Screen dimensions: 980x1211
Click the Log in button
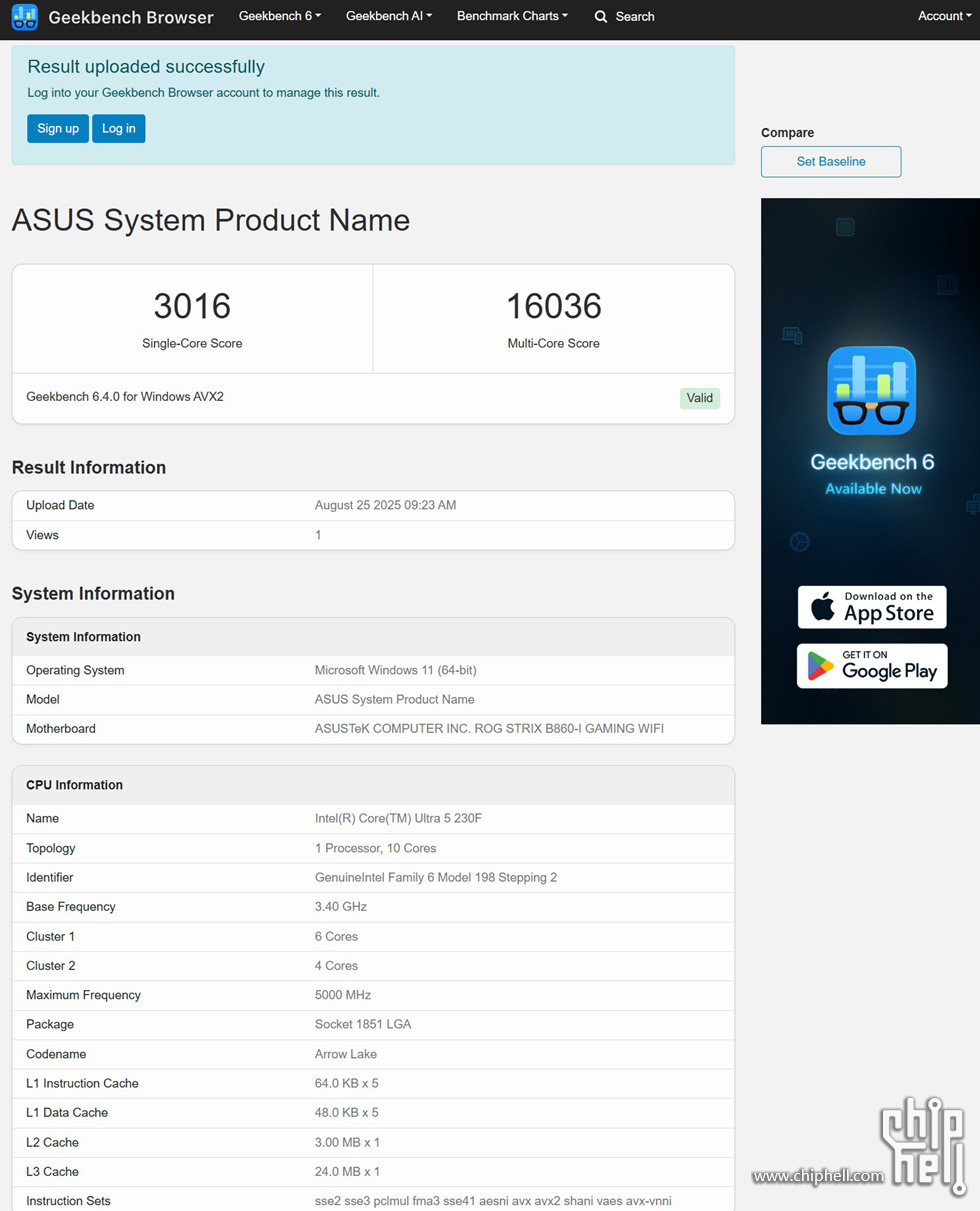(x=119, y=128)
